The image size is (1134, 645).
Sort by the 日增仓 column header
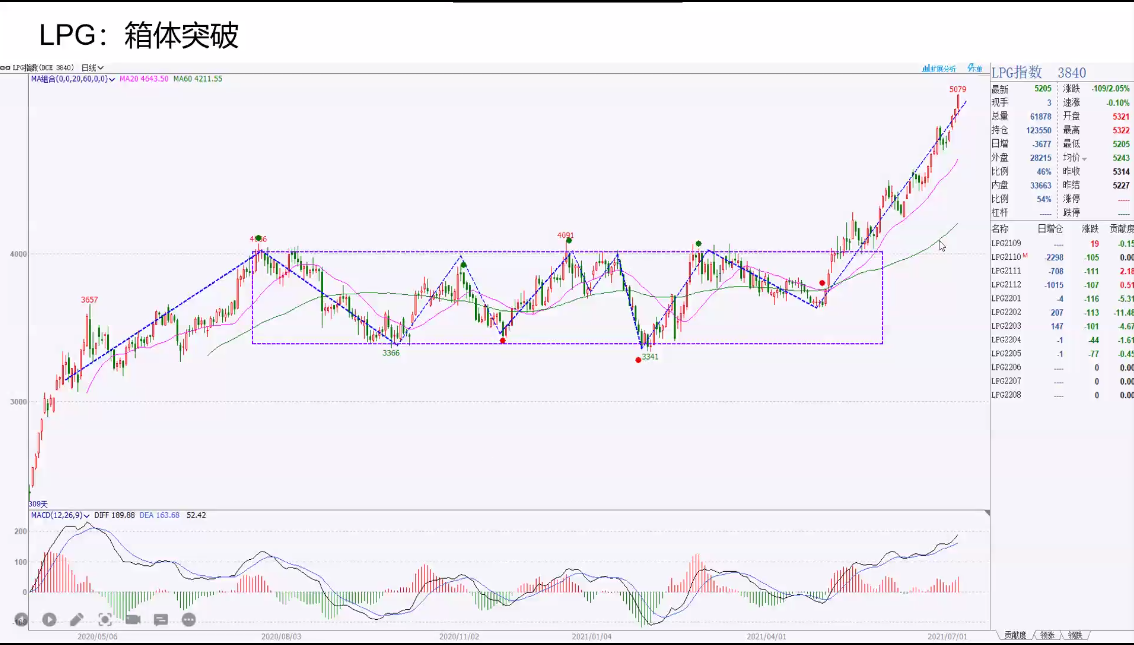pos(1050,228)
